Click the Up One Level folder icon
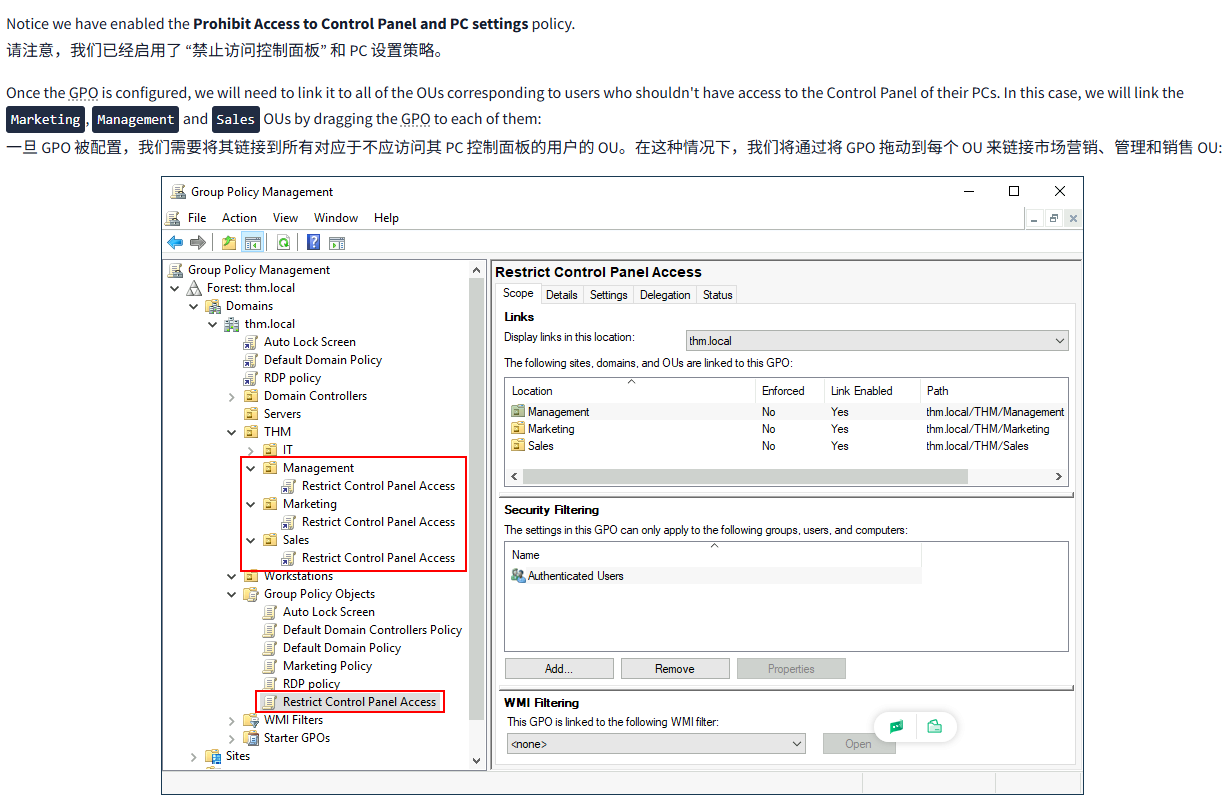 coord(229,242)
